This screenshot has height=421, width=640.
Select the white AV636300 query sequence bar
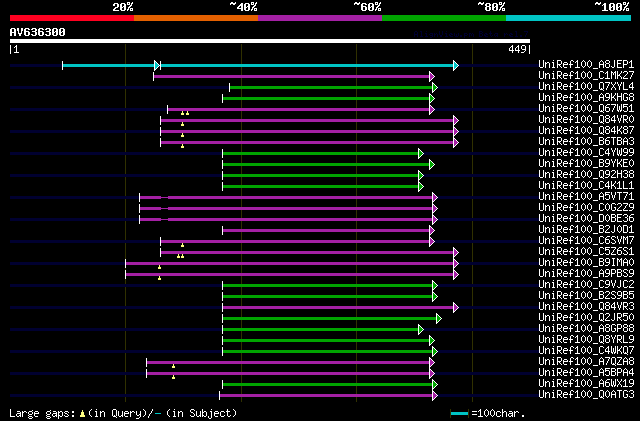[x=270, y=41]
